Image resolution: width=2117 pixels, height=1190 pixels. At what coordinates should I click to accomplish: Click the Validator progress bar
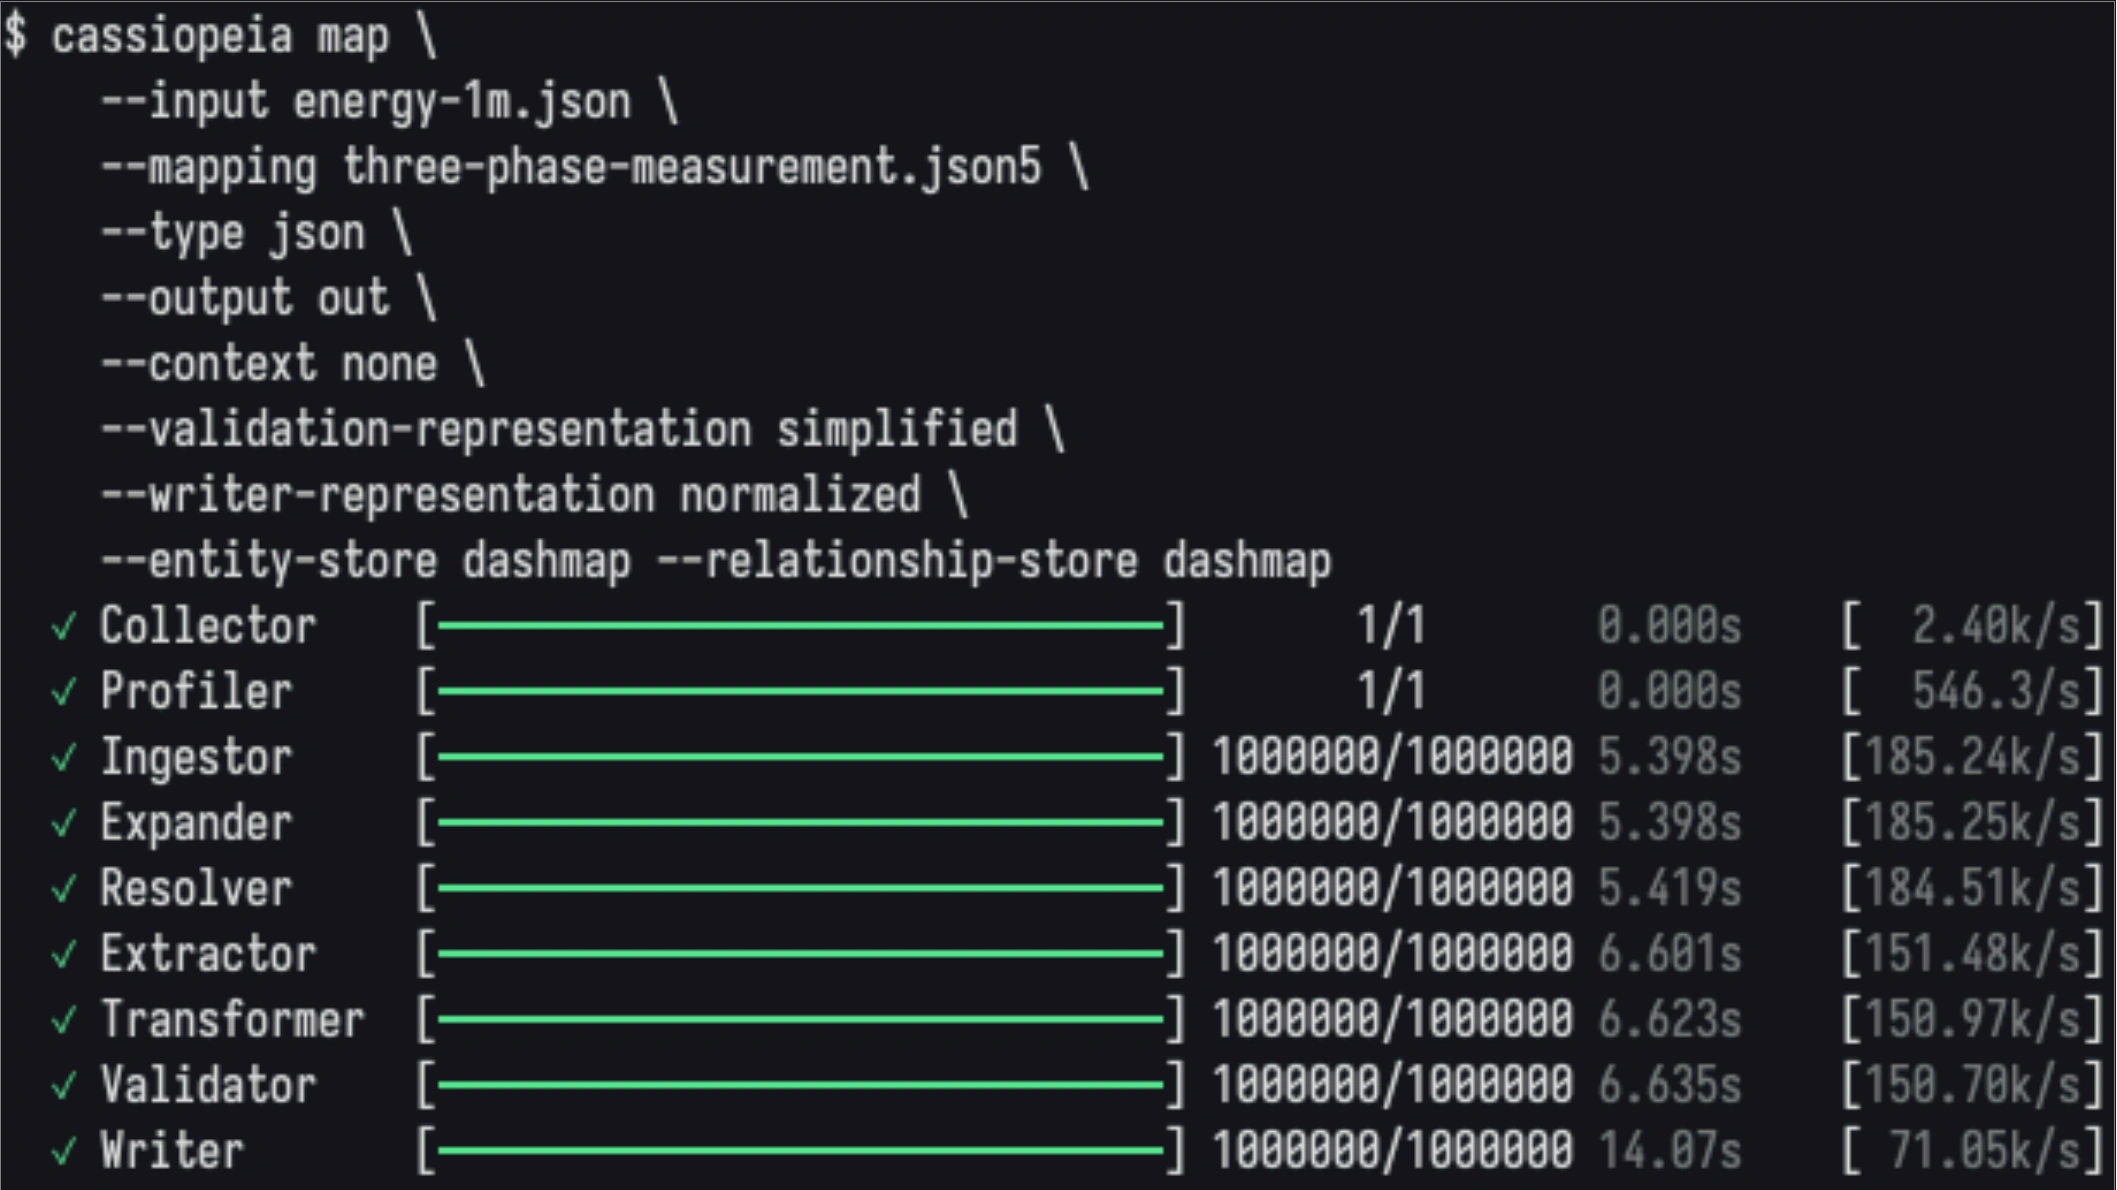tap(801, 1085)
